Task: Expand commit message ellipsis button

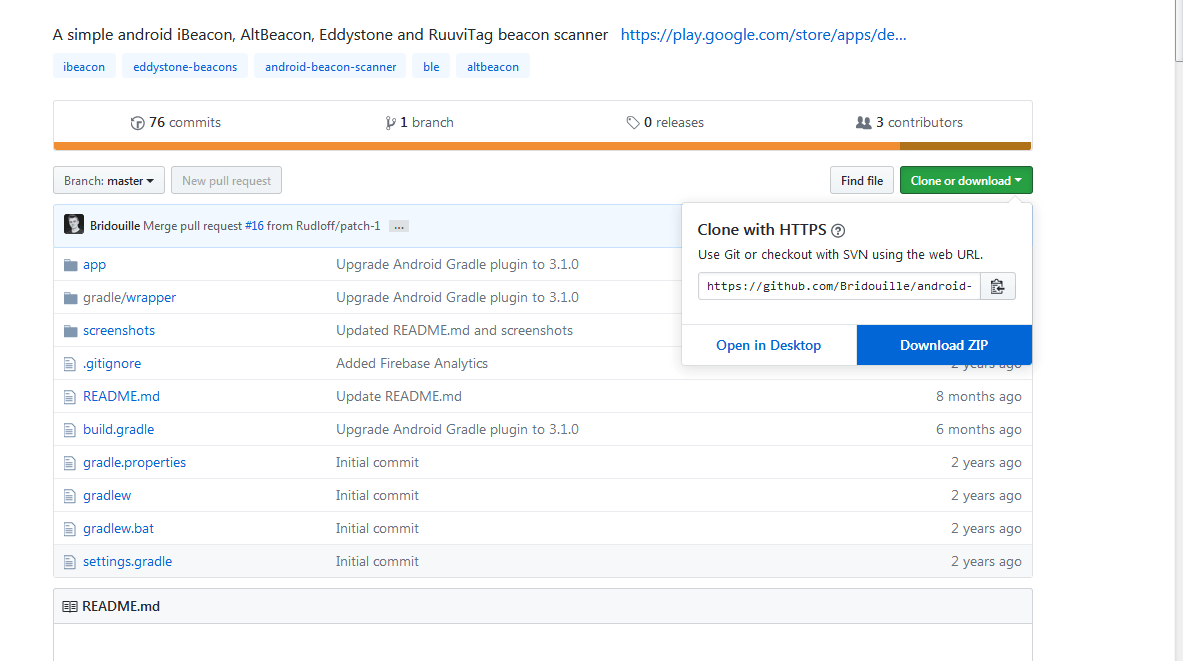Action: point(399,226)
